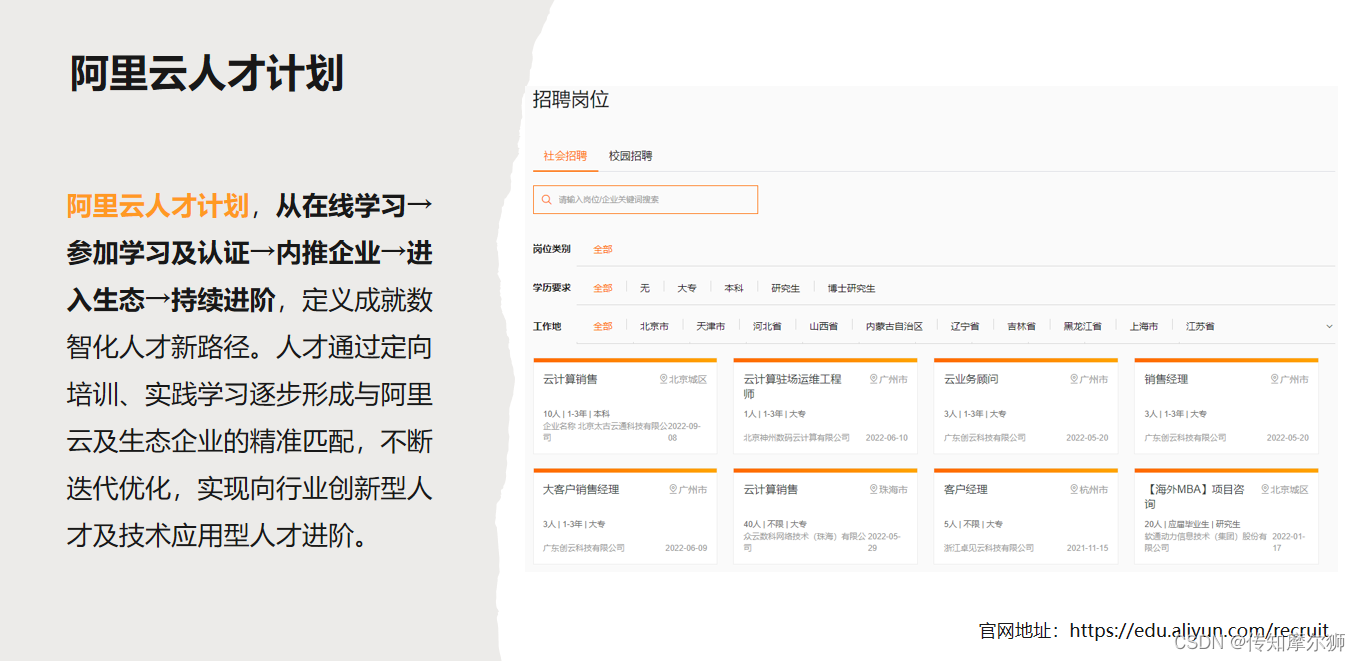
Task: Click the company name 浙江卓见云科技有限公司
Action: (989, 548)
